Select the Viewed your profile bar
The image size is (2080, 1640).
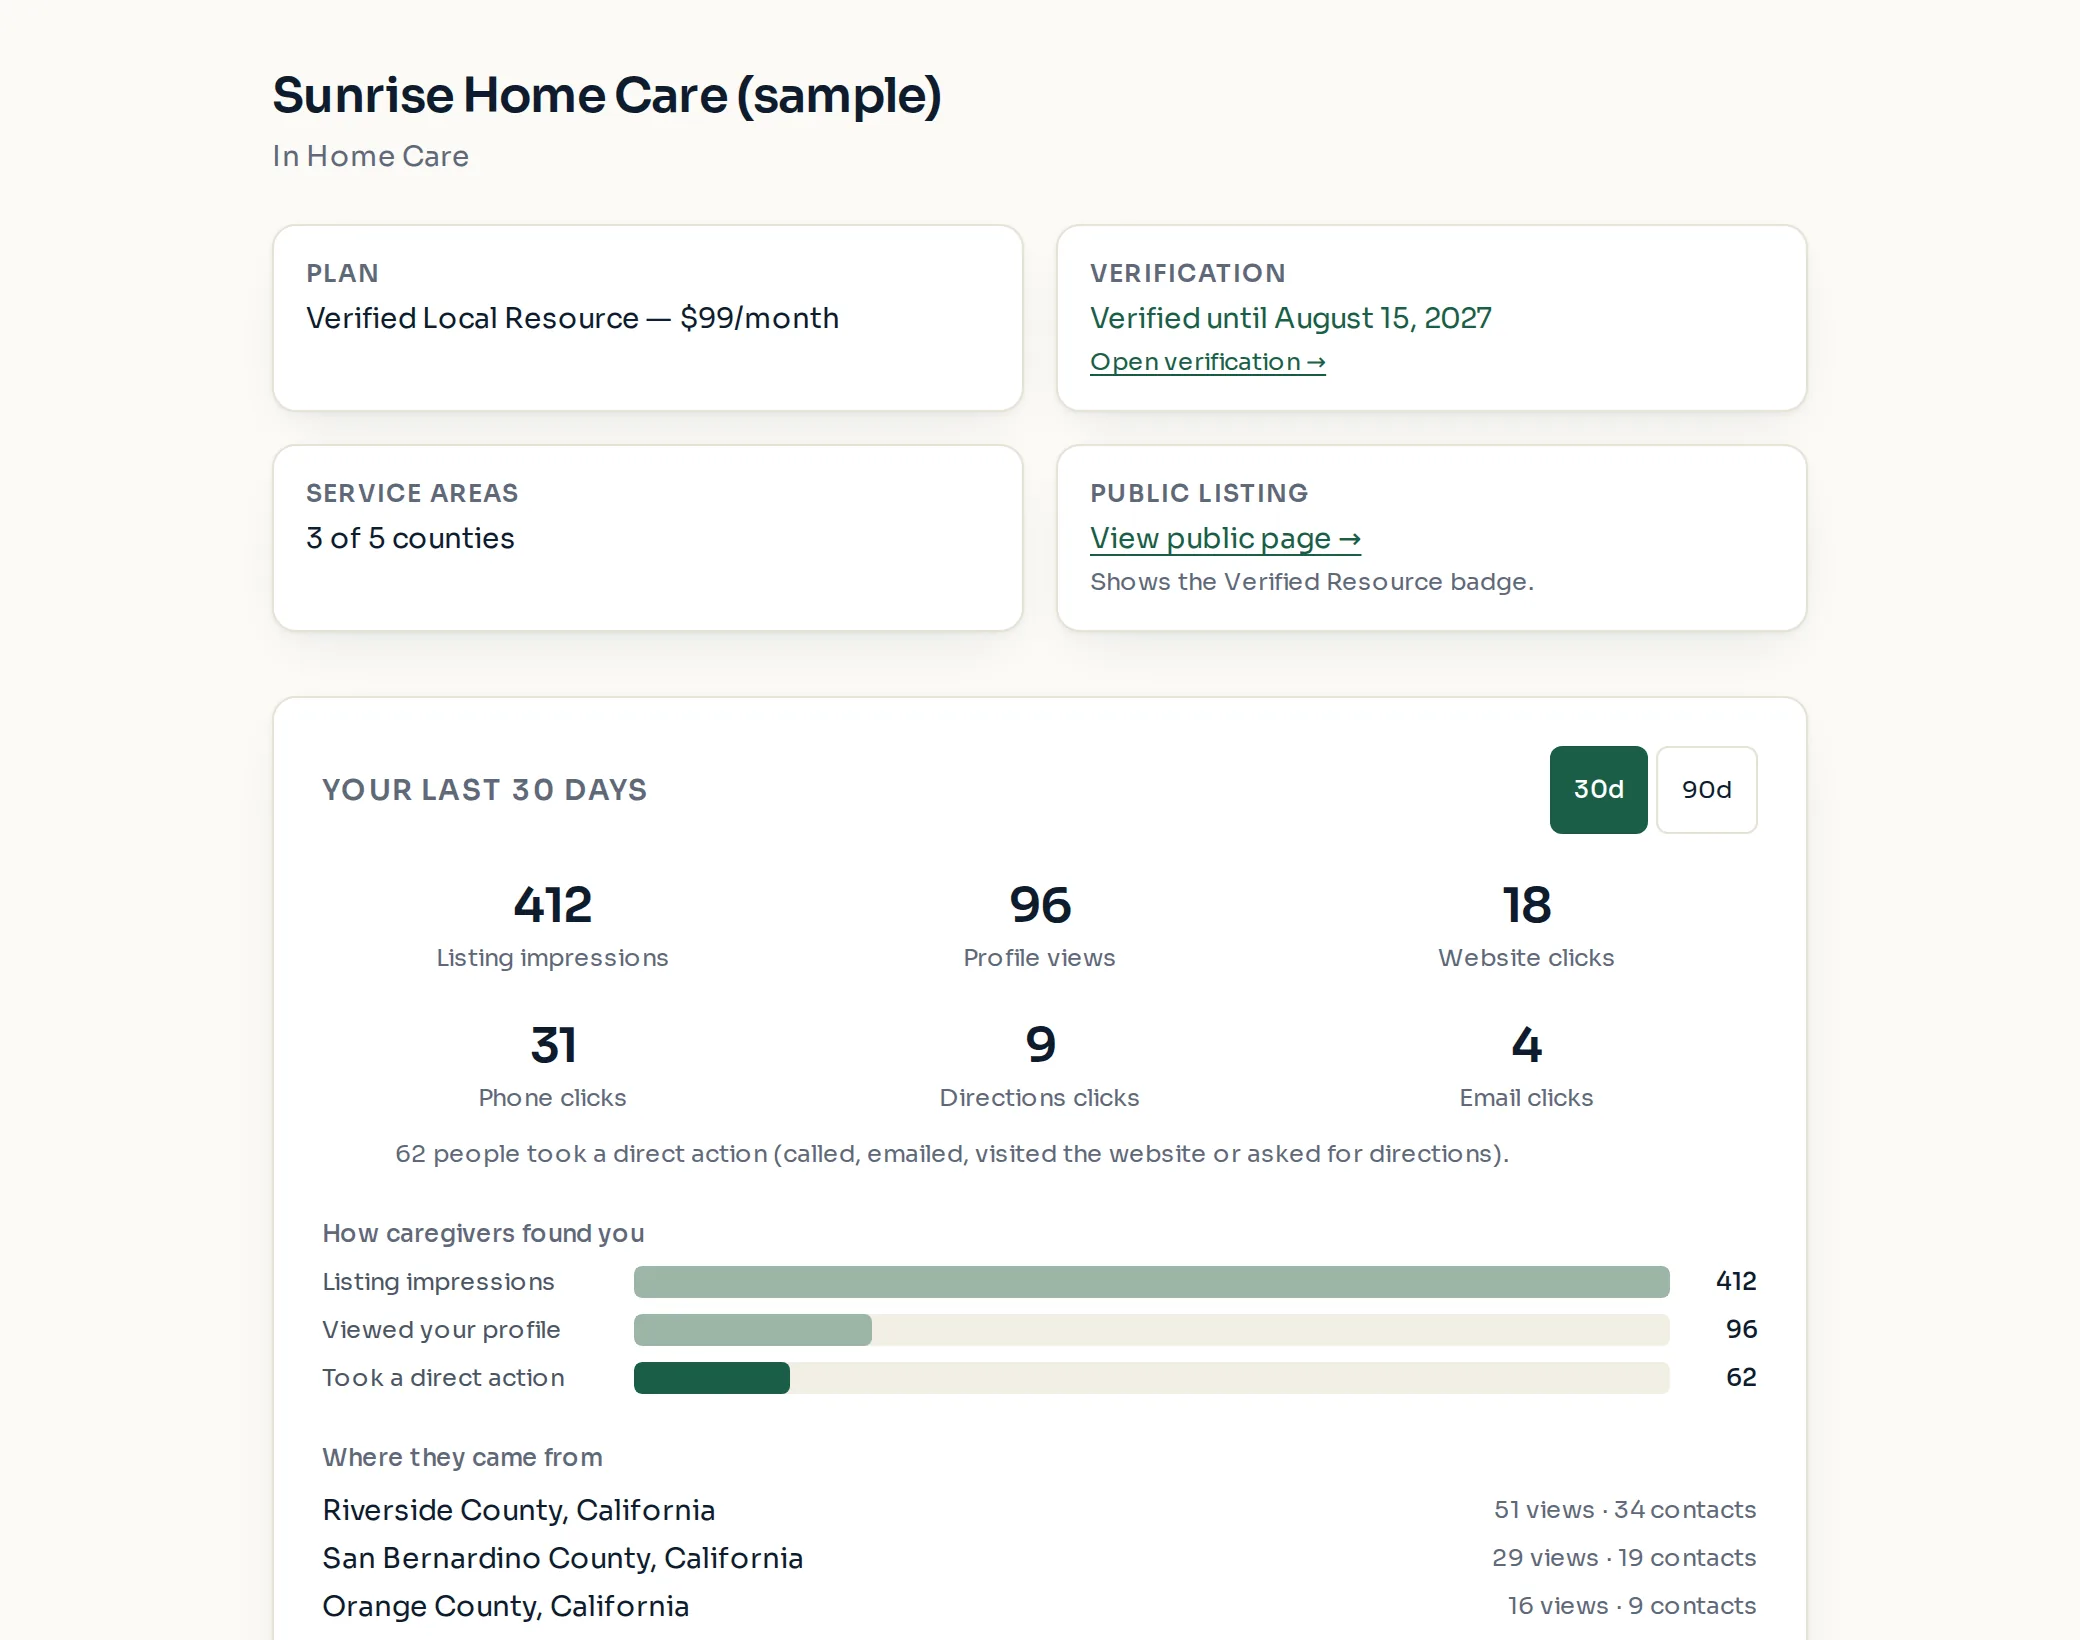tap(1151, 1330)
